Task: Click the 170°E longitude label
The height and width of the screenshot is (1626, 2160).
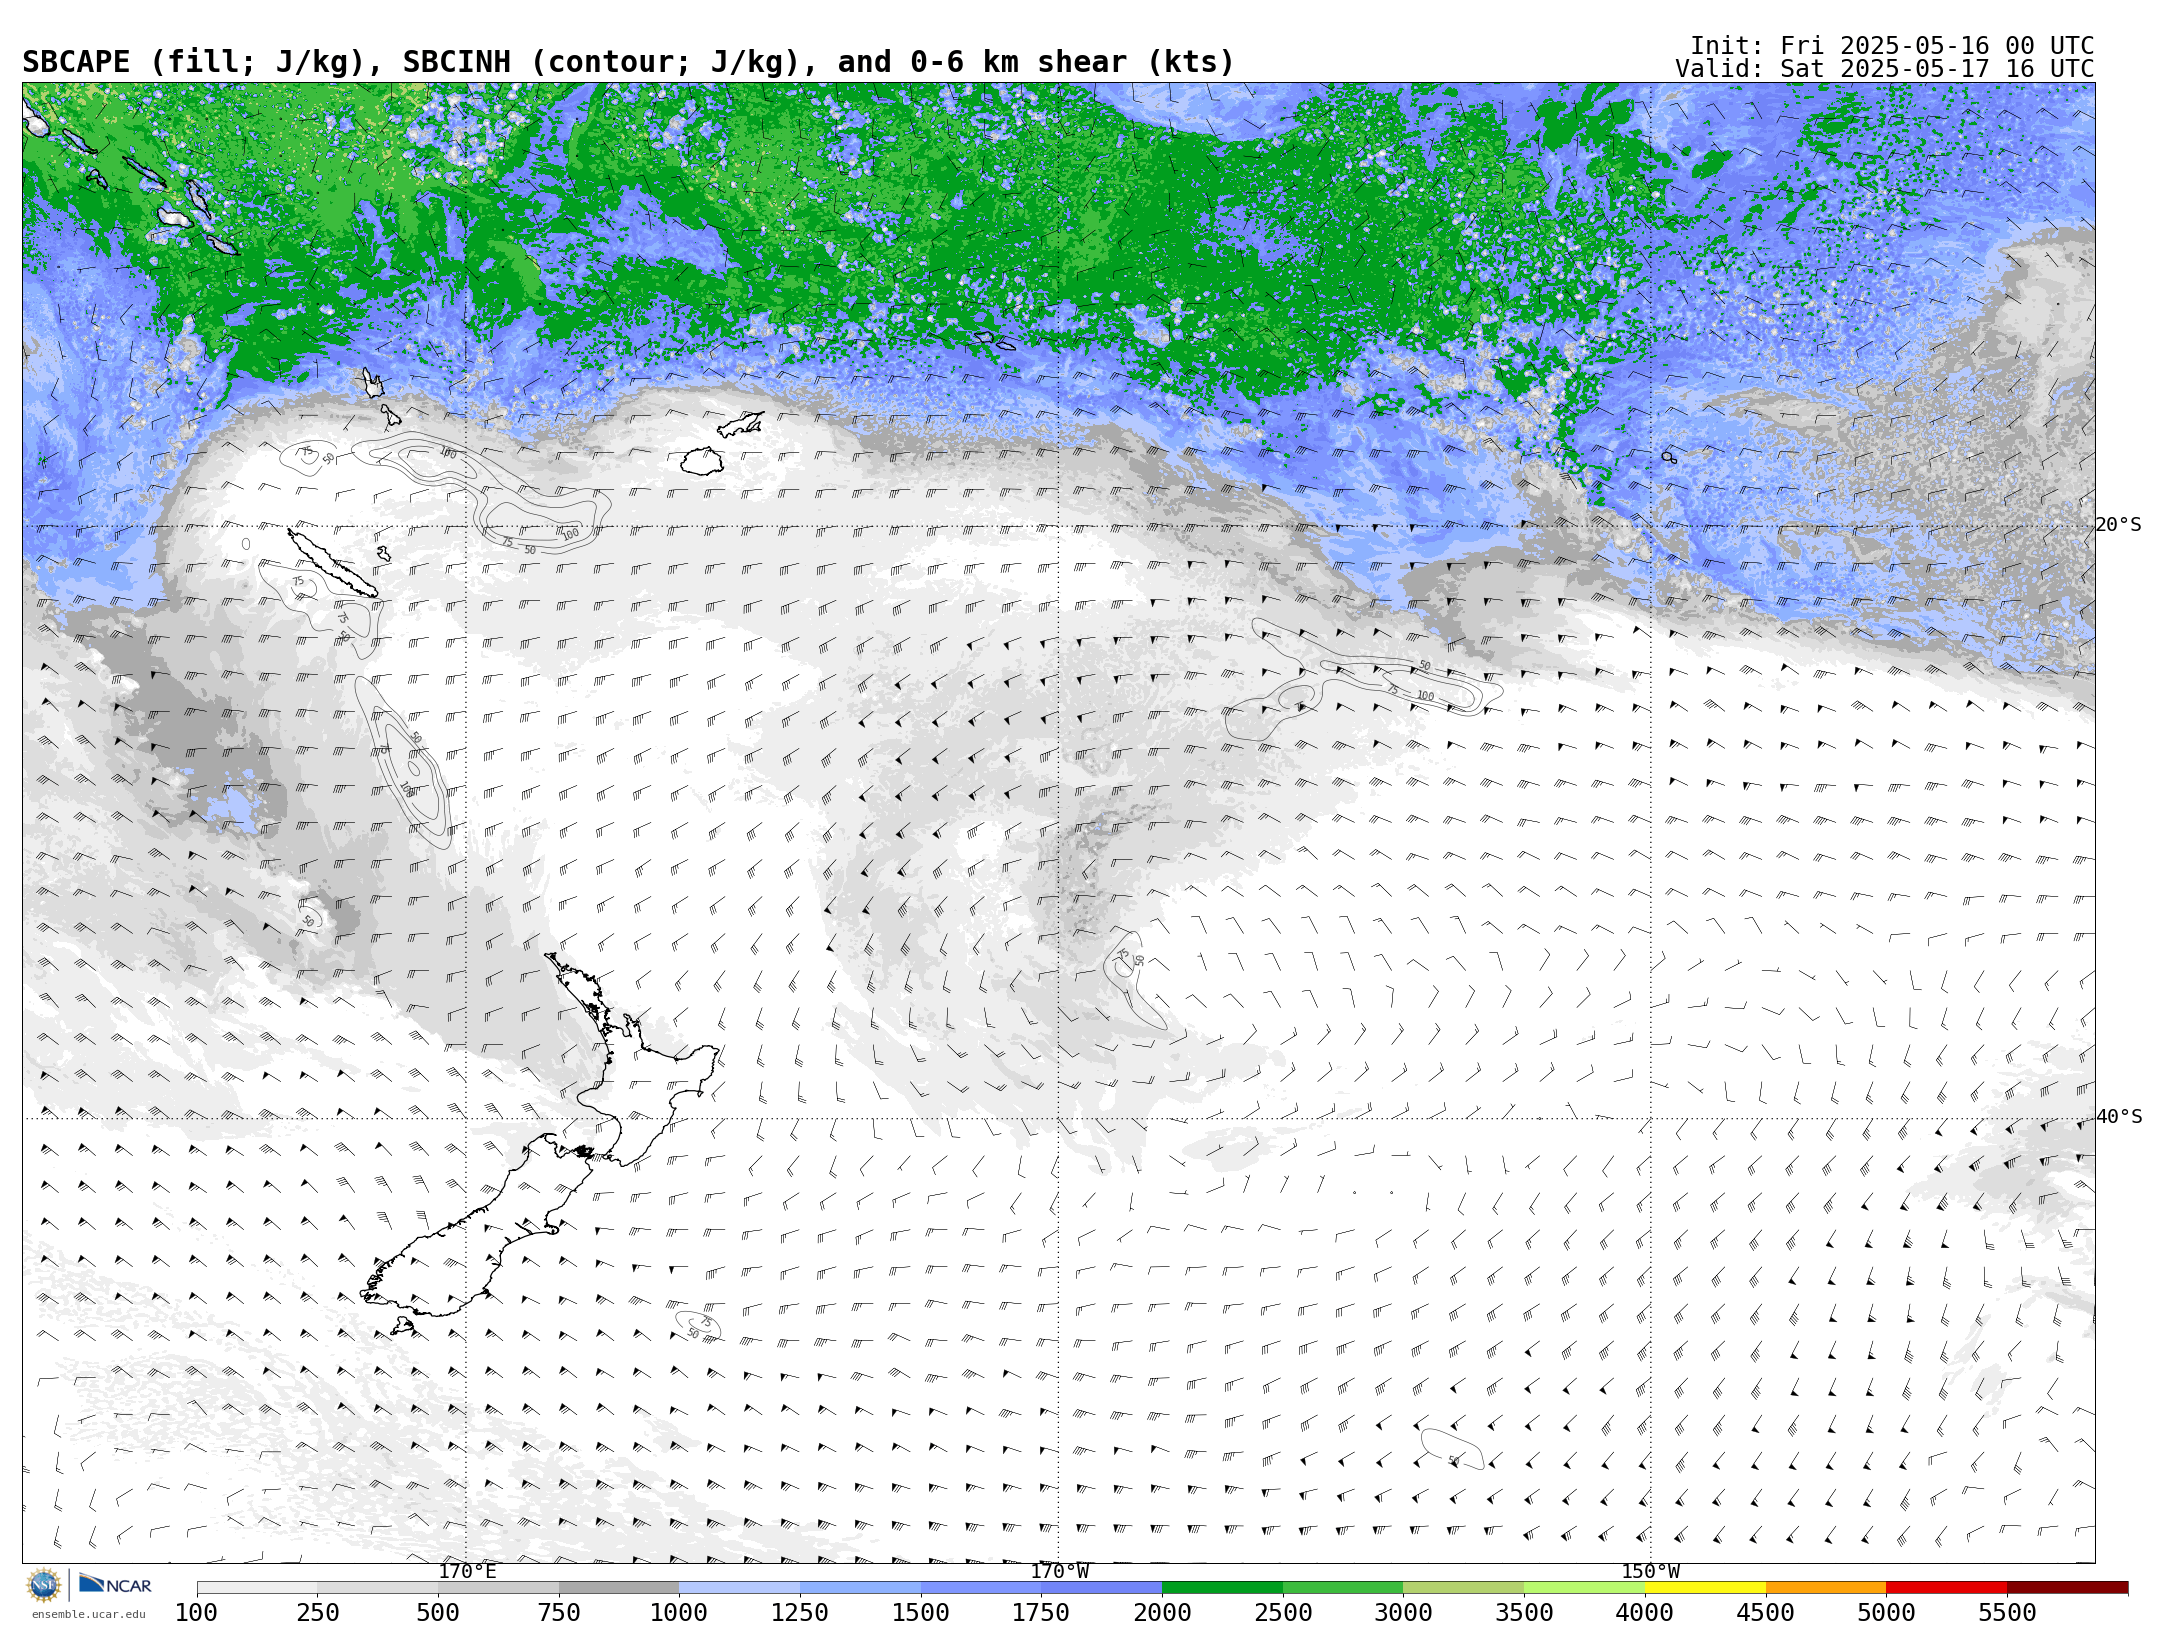Action: pos(467,1571)
